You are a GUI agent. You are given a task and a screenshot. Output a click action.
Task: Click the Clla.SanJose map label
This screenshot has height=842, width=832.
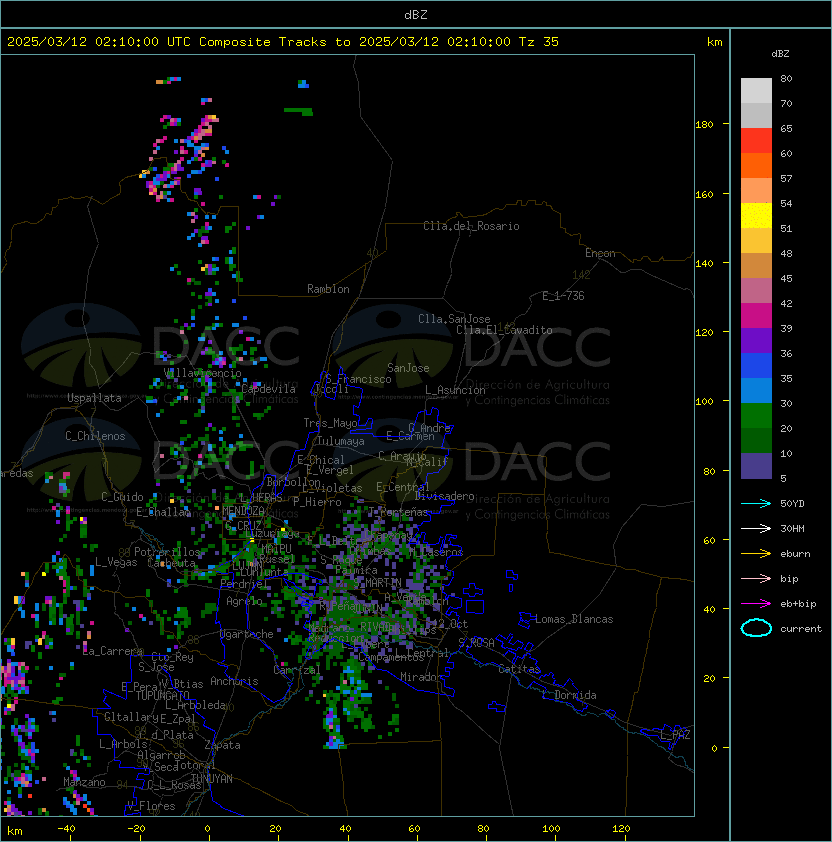pos(454,319)
